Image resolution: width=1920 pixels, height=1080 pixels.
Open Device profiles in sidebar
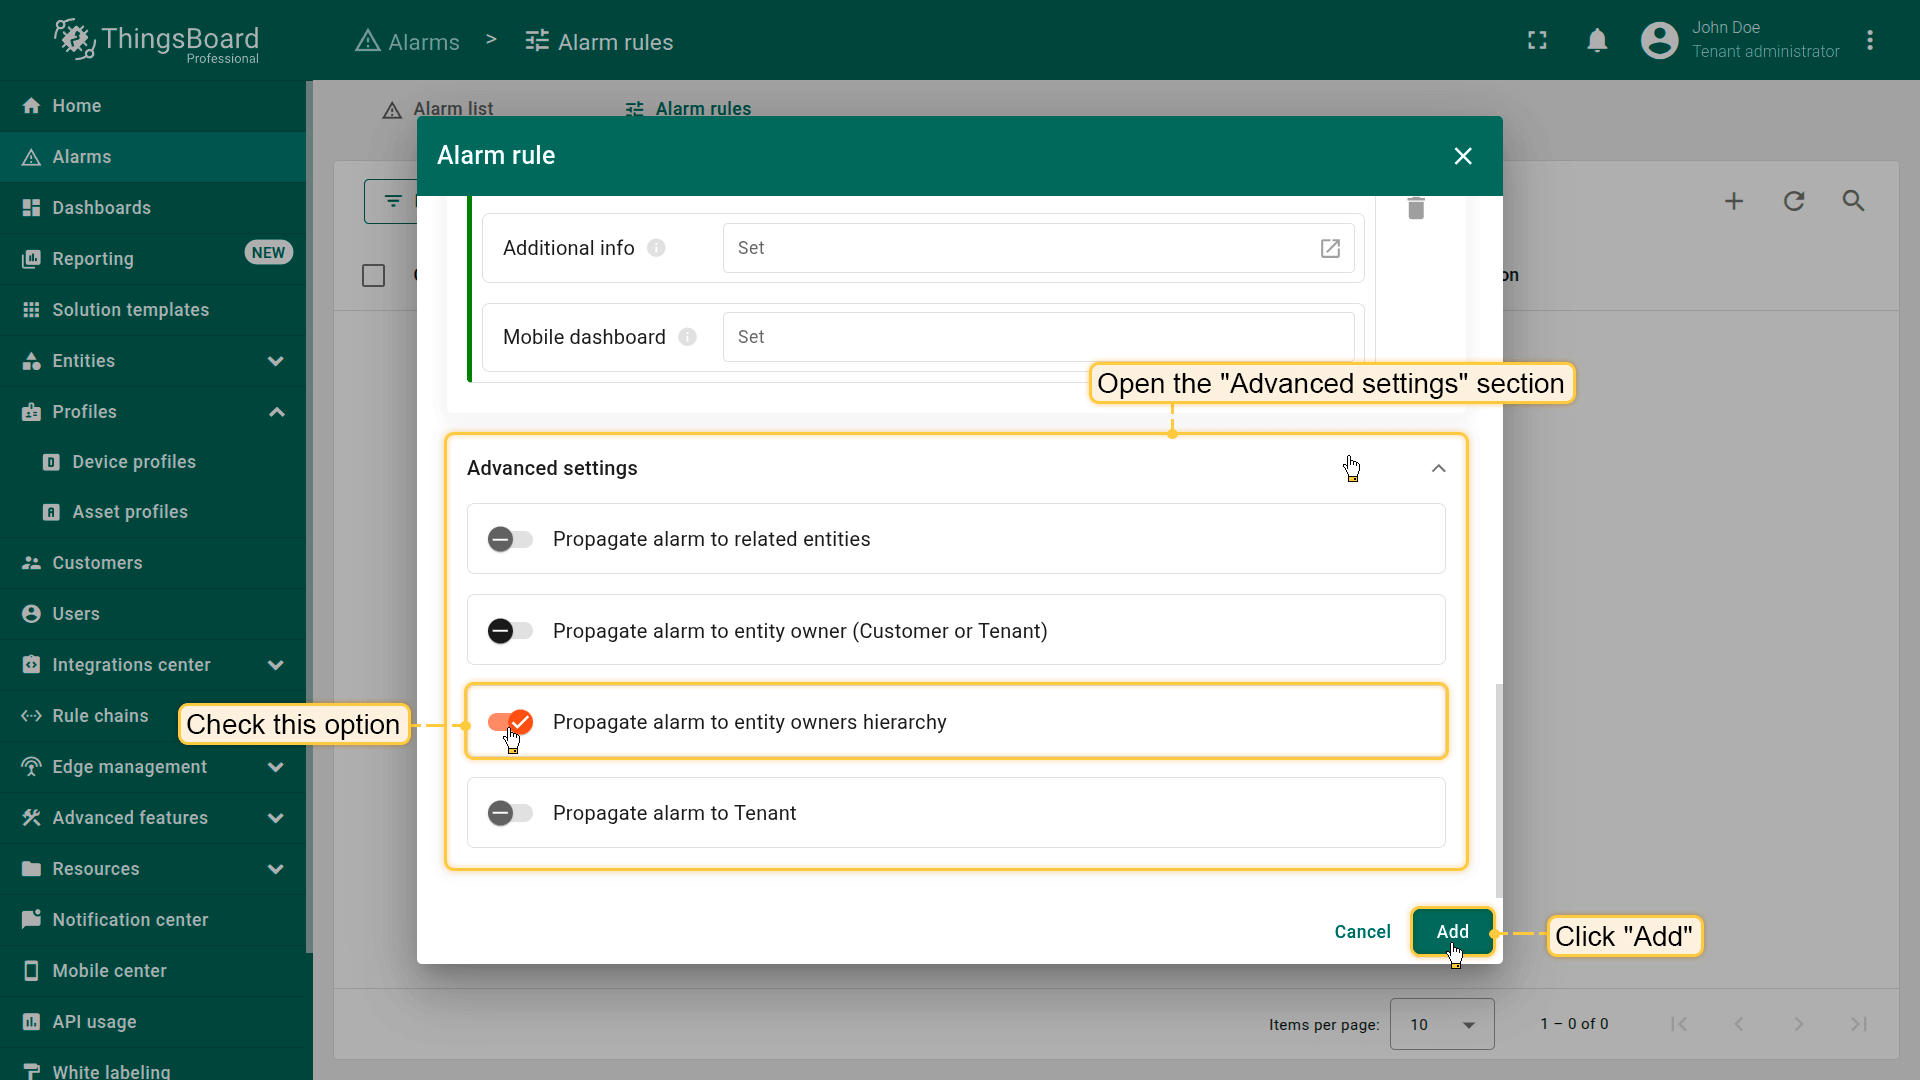point(134,462)
